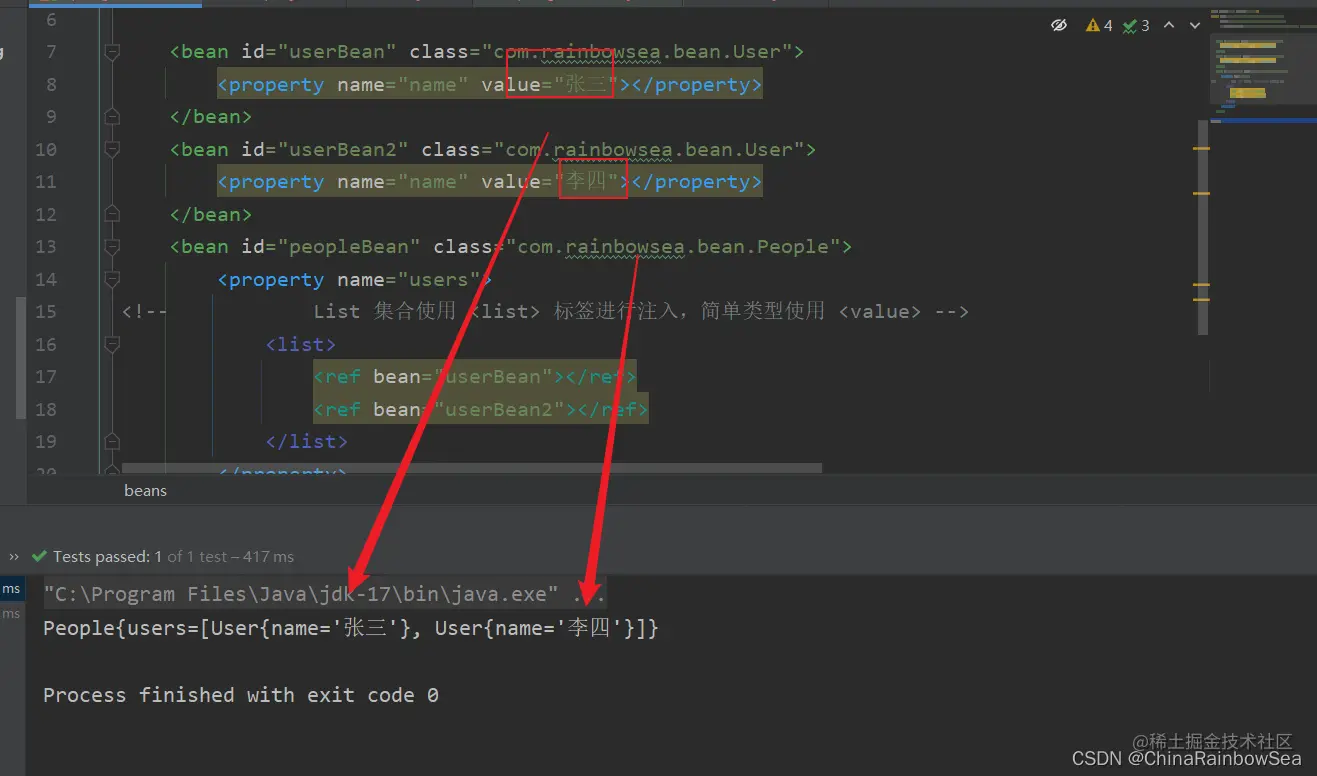Click line number 8 in the gutter
The height and width of the screenshot is (776, 1317).
pyautogui.click(x=51, y=84)
